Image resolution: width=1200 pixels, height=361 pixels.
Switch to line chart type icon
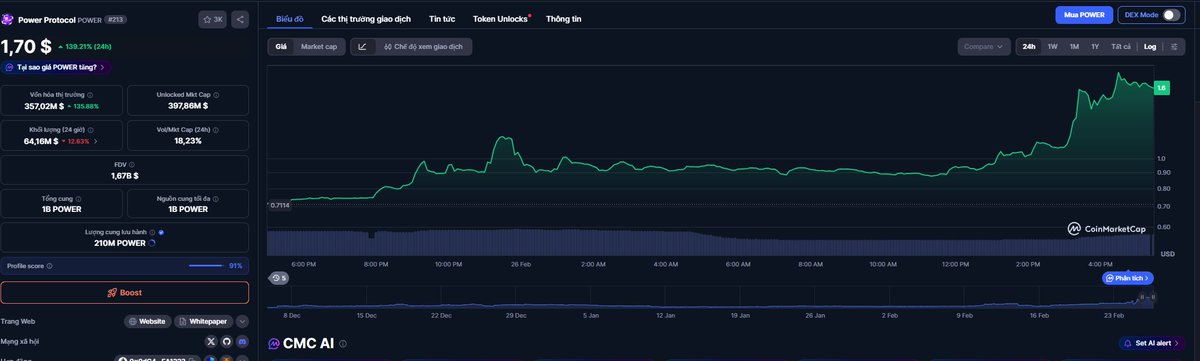[362, 47]
